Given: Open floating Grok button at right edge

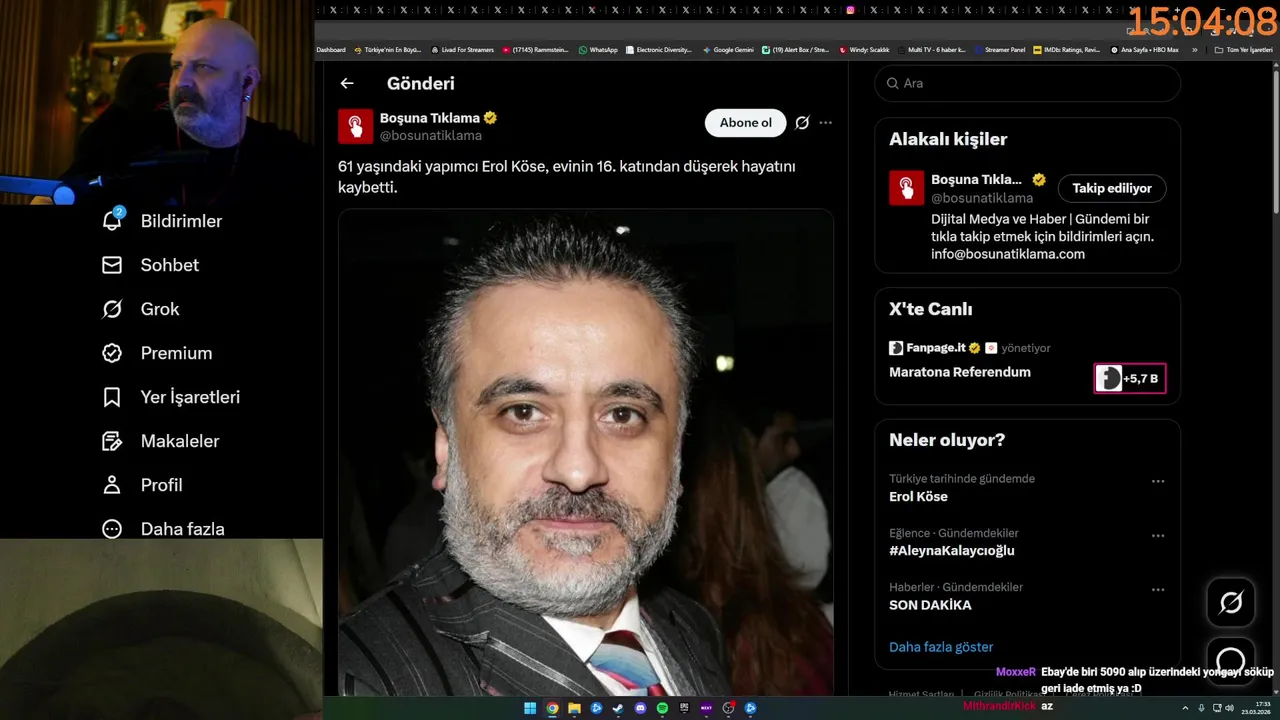Looking at the screenshot, I should click(1231, 602).
